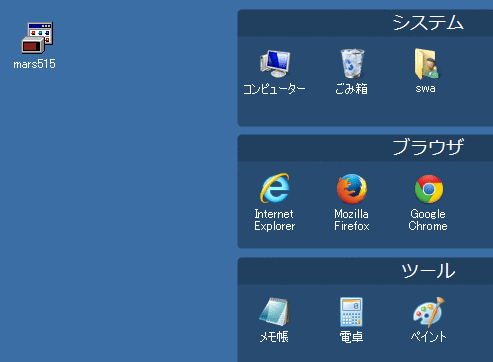Image resolution: width=493 pixels, height=362 pixels.
Task: Click the Internet Explorer label text
Action: pos(274,220)
